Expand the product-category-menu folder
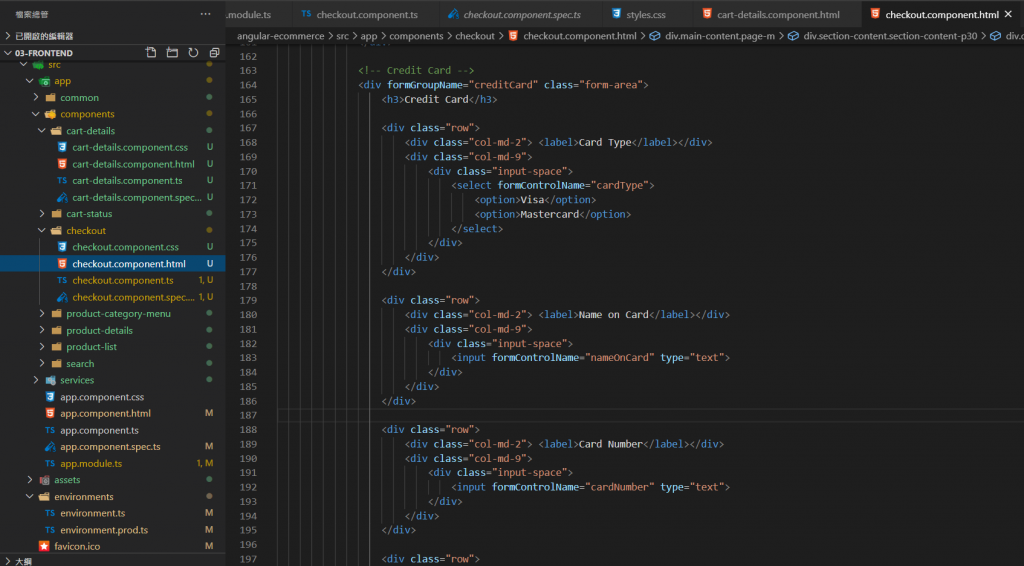 click(42, 313)
